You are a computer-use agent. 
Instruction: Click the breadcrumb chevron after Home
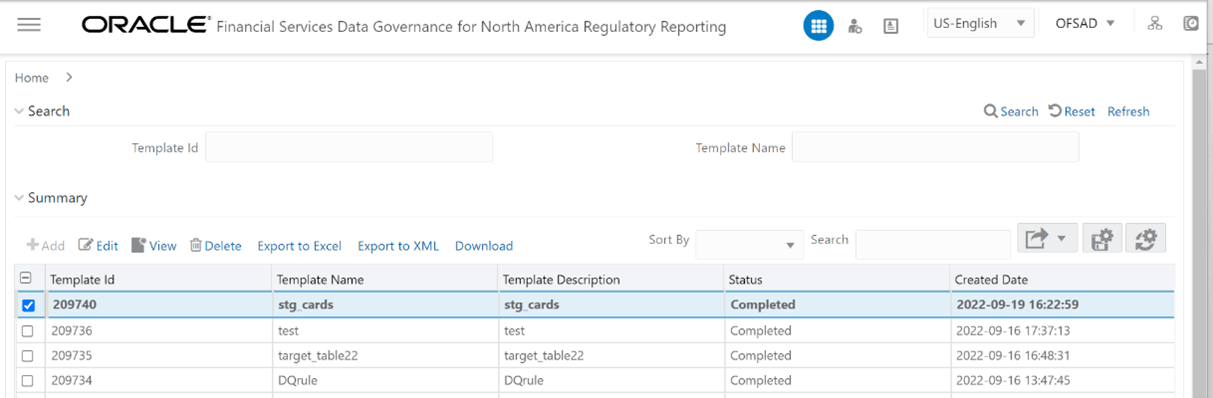69,77
